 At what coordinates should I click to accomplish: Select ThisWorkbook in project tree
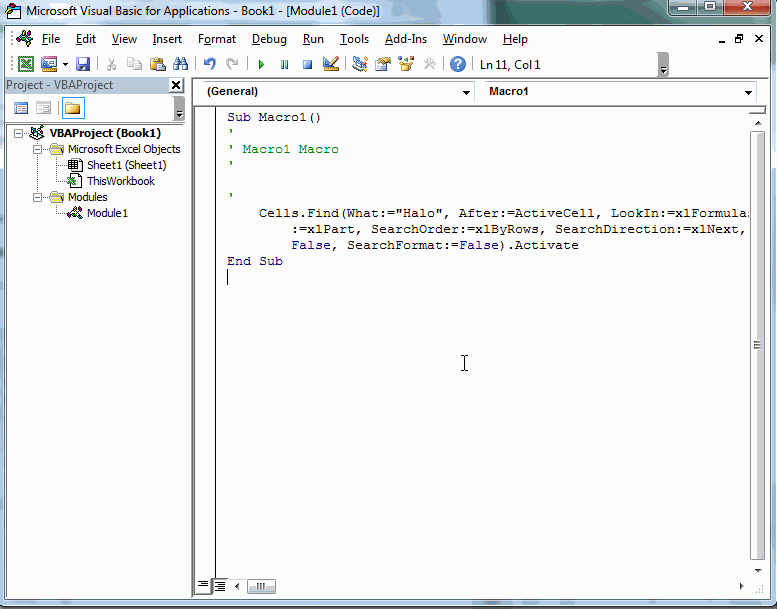120,181
